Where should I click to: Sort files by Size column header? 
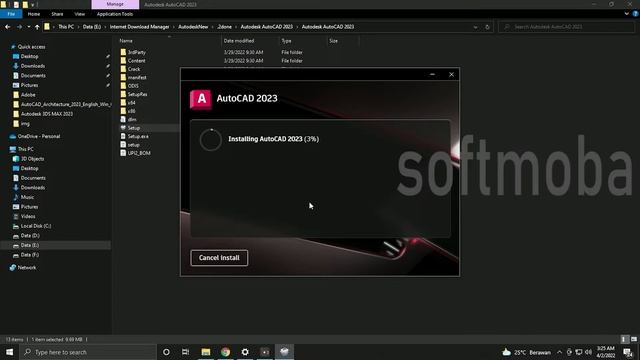(x=333, y=41)
